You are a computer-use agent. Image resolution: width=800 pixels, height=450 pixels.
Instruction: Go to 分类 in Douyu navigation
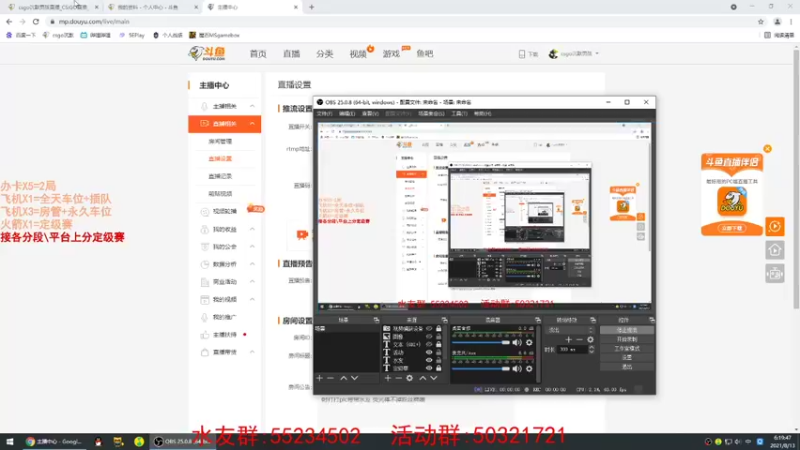[324, 54]
